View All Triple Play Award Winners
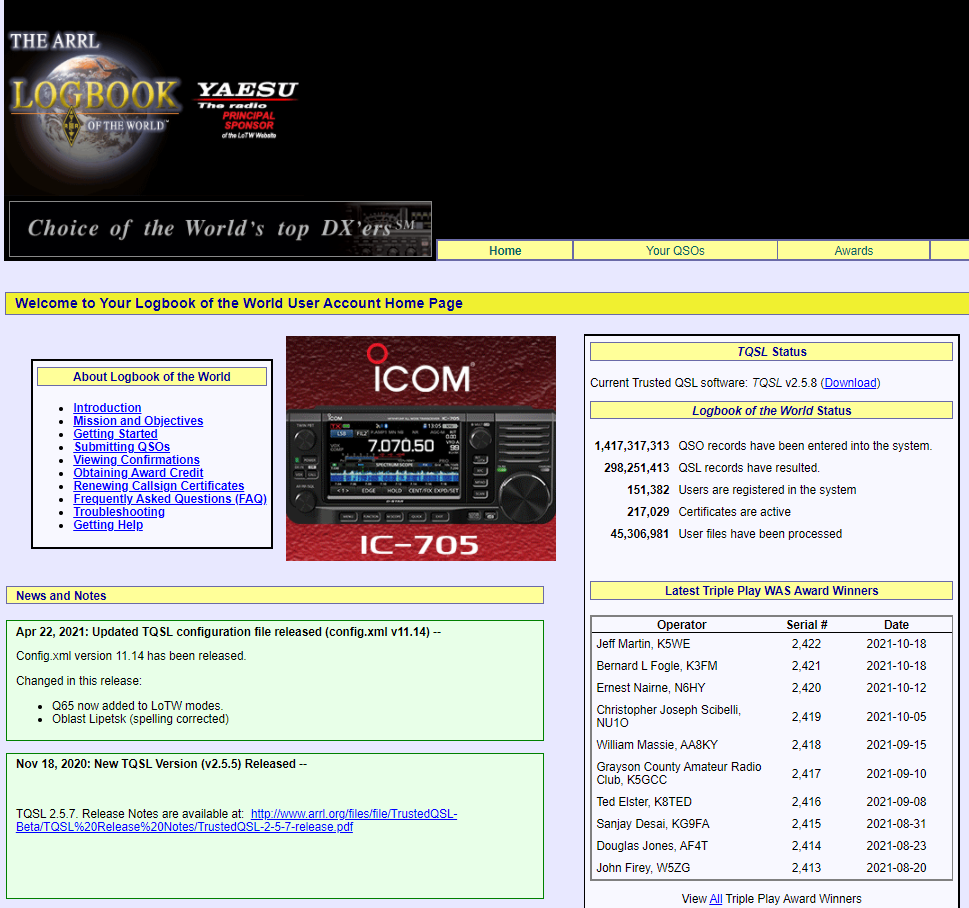Viewport: 969px width, 908px height. (715, 899)
